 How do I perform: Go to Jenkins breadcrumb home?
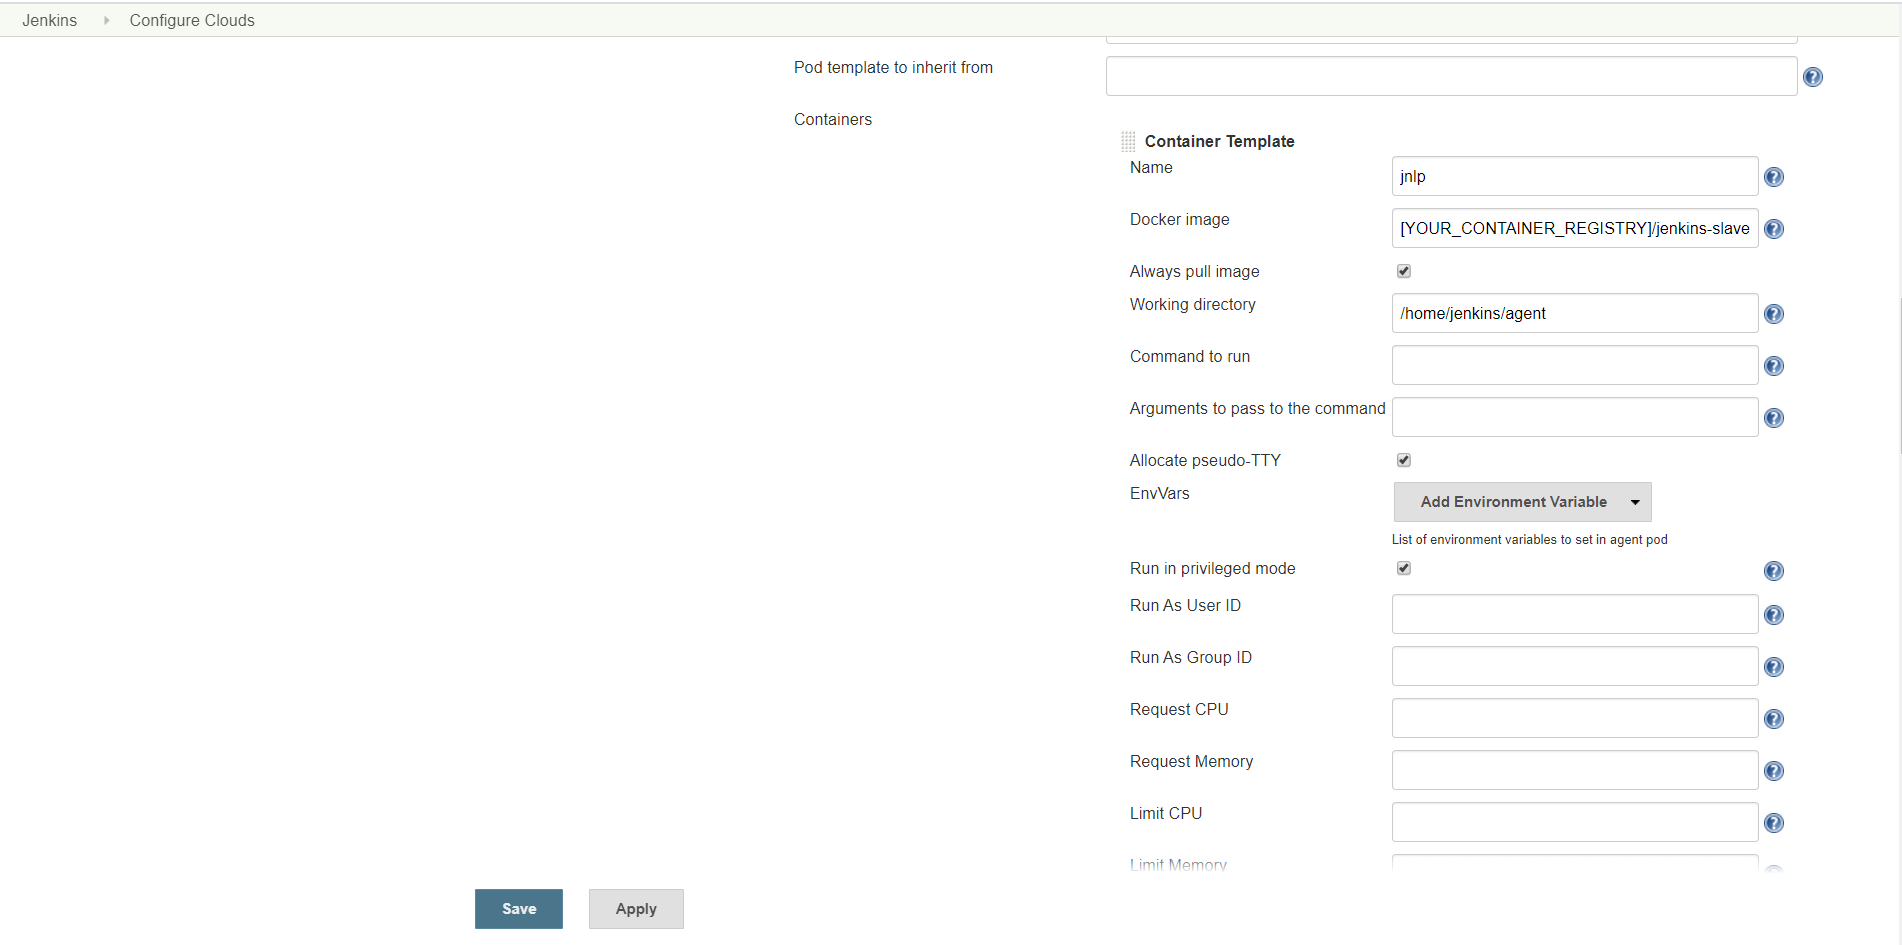click(x=50, y=20)
